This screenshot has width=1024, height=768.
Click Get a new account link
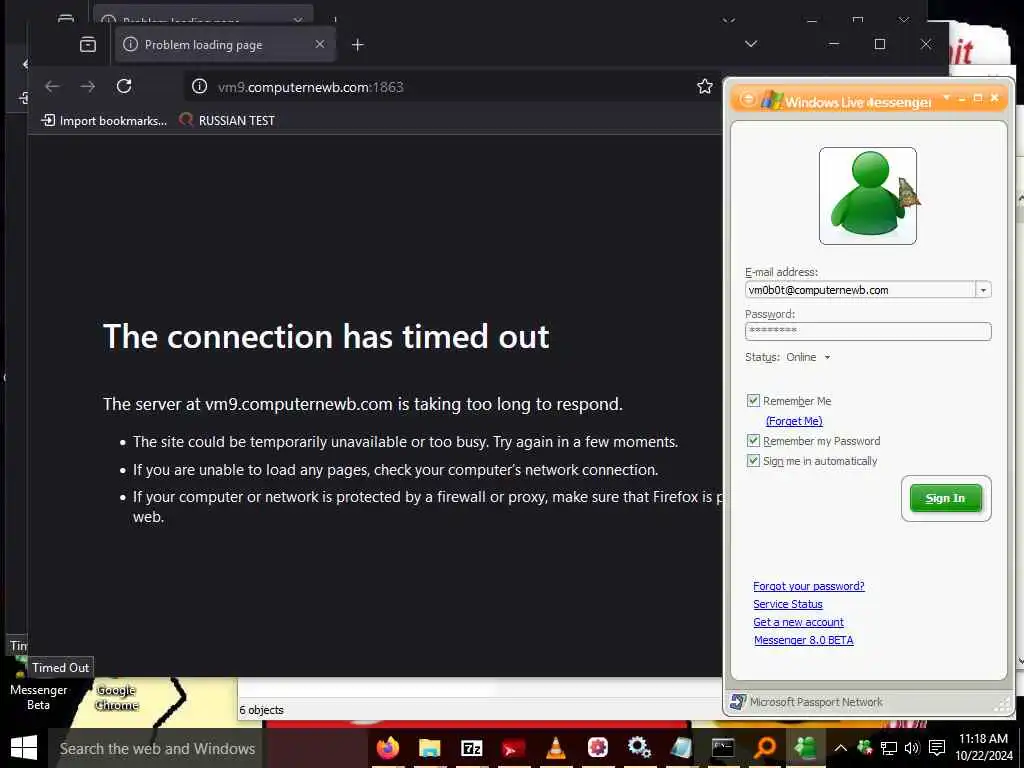click(798, 622)
